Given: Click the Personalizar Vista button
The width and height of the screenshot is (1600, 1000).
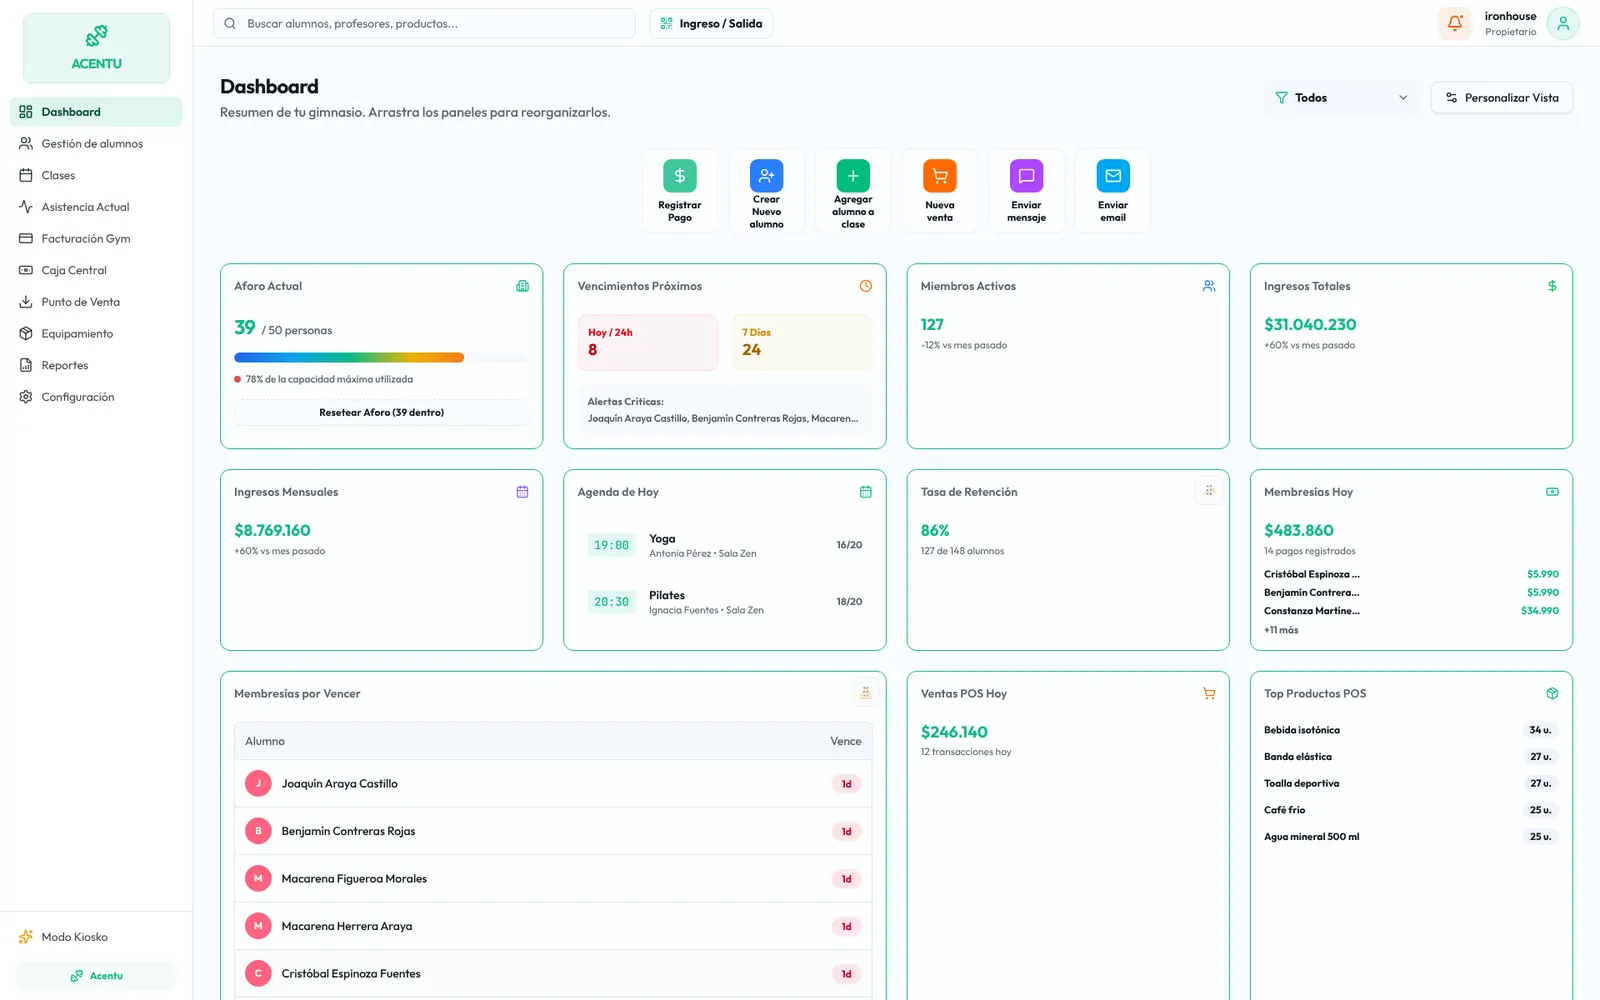Looking at the screenshot, I should click(1502, 98).
